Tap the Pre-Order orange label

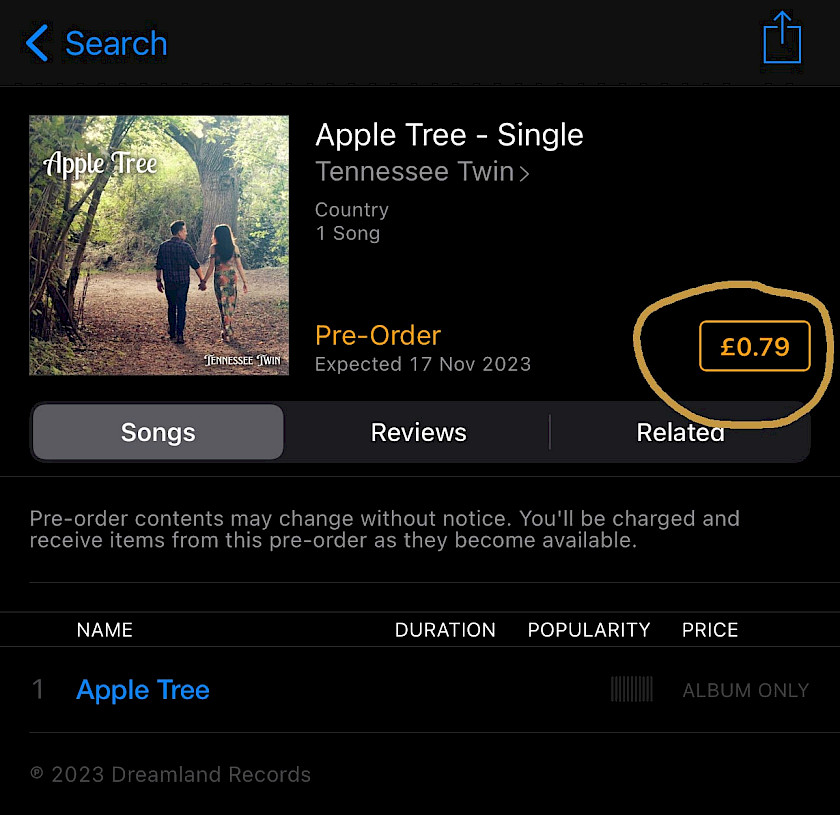[x=378, y=336]
